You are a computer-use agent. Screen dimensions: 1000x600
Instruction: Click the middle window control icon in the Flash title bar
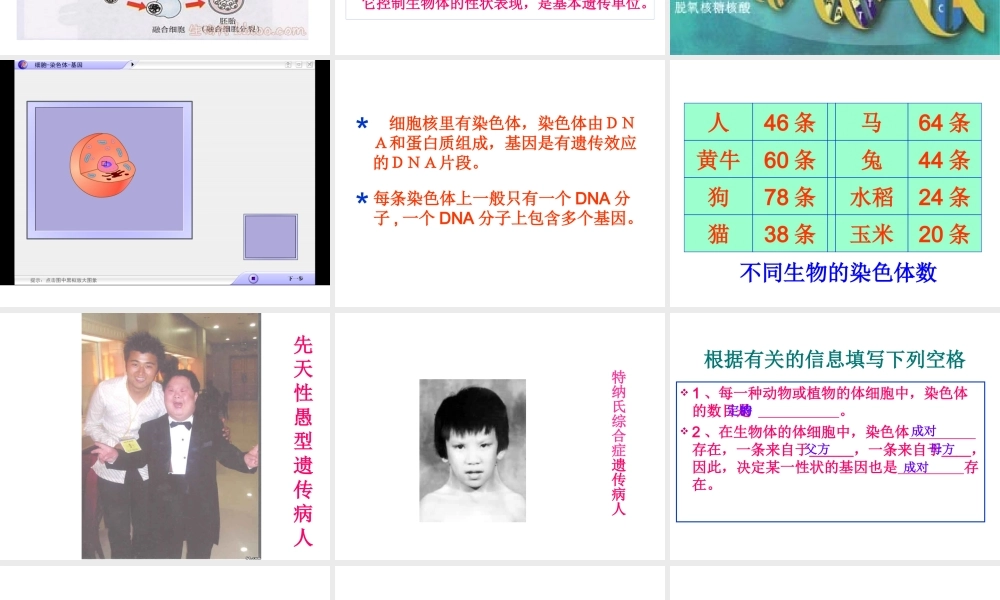pyautogui.click(x=298, y=64)
